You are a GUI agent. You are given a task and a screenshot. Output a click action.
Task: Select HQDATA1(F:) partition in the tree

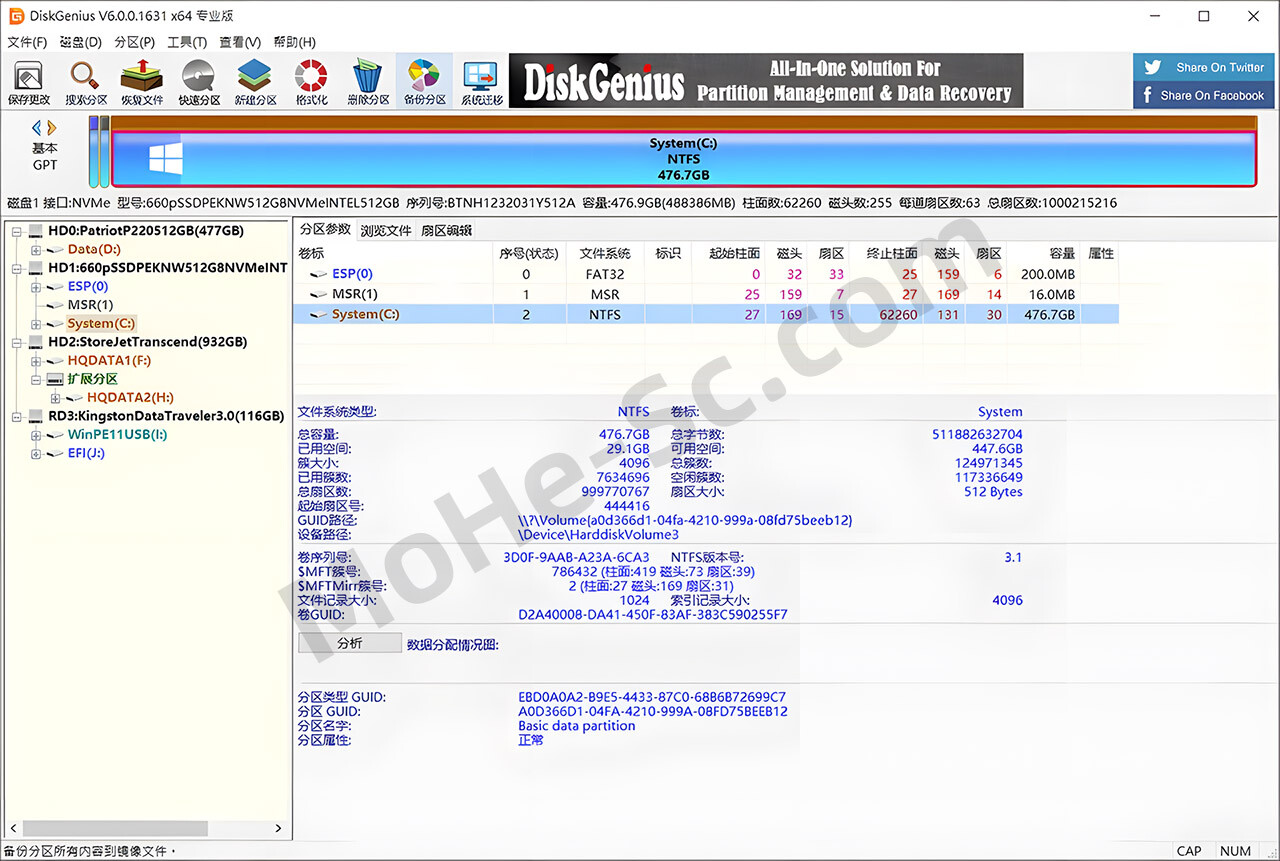(109, 361)
